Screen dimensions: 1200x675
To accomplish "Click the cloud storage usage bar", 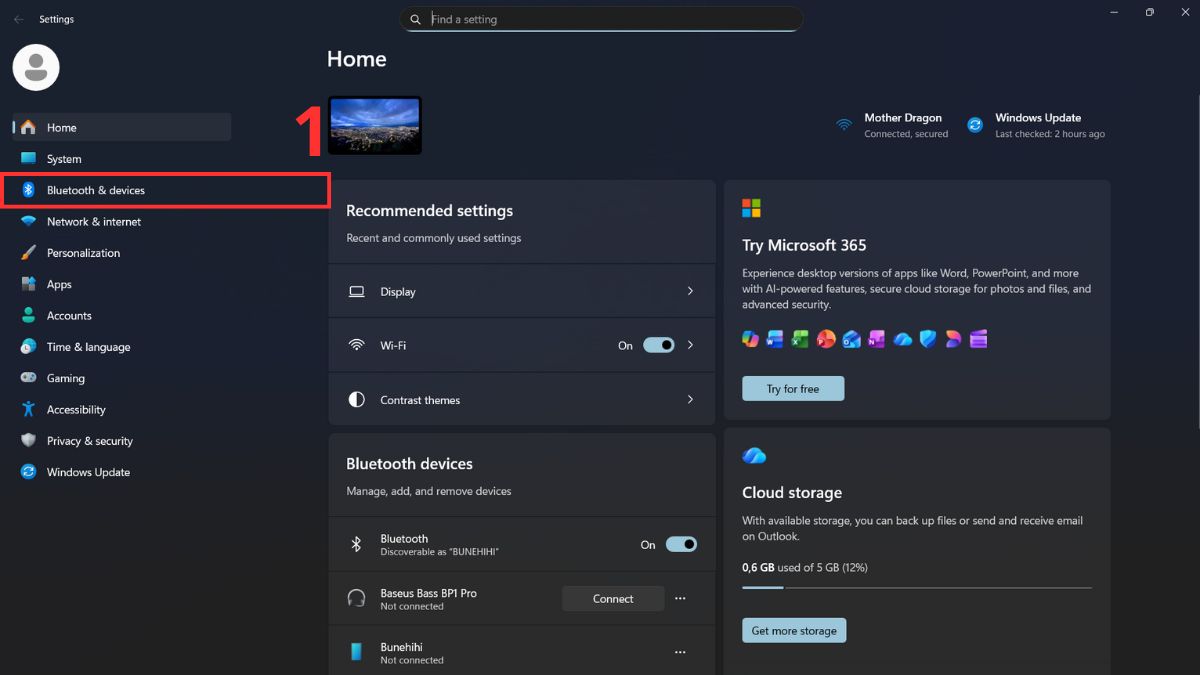I will (916, 588).
